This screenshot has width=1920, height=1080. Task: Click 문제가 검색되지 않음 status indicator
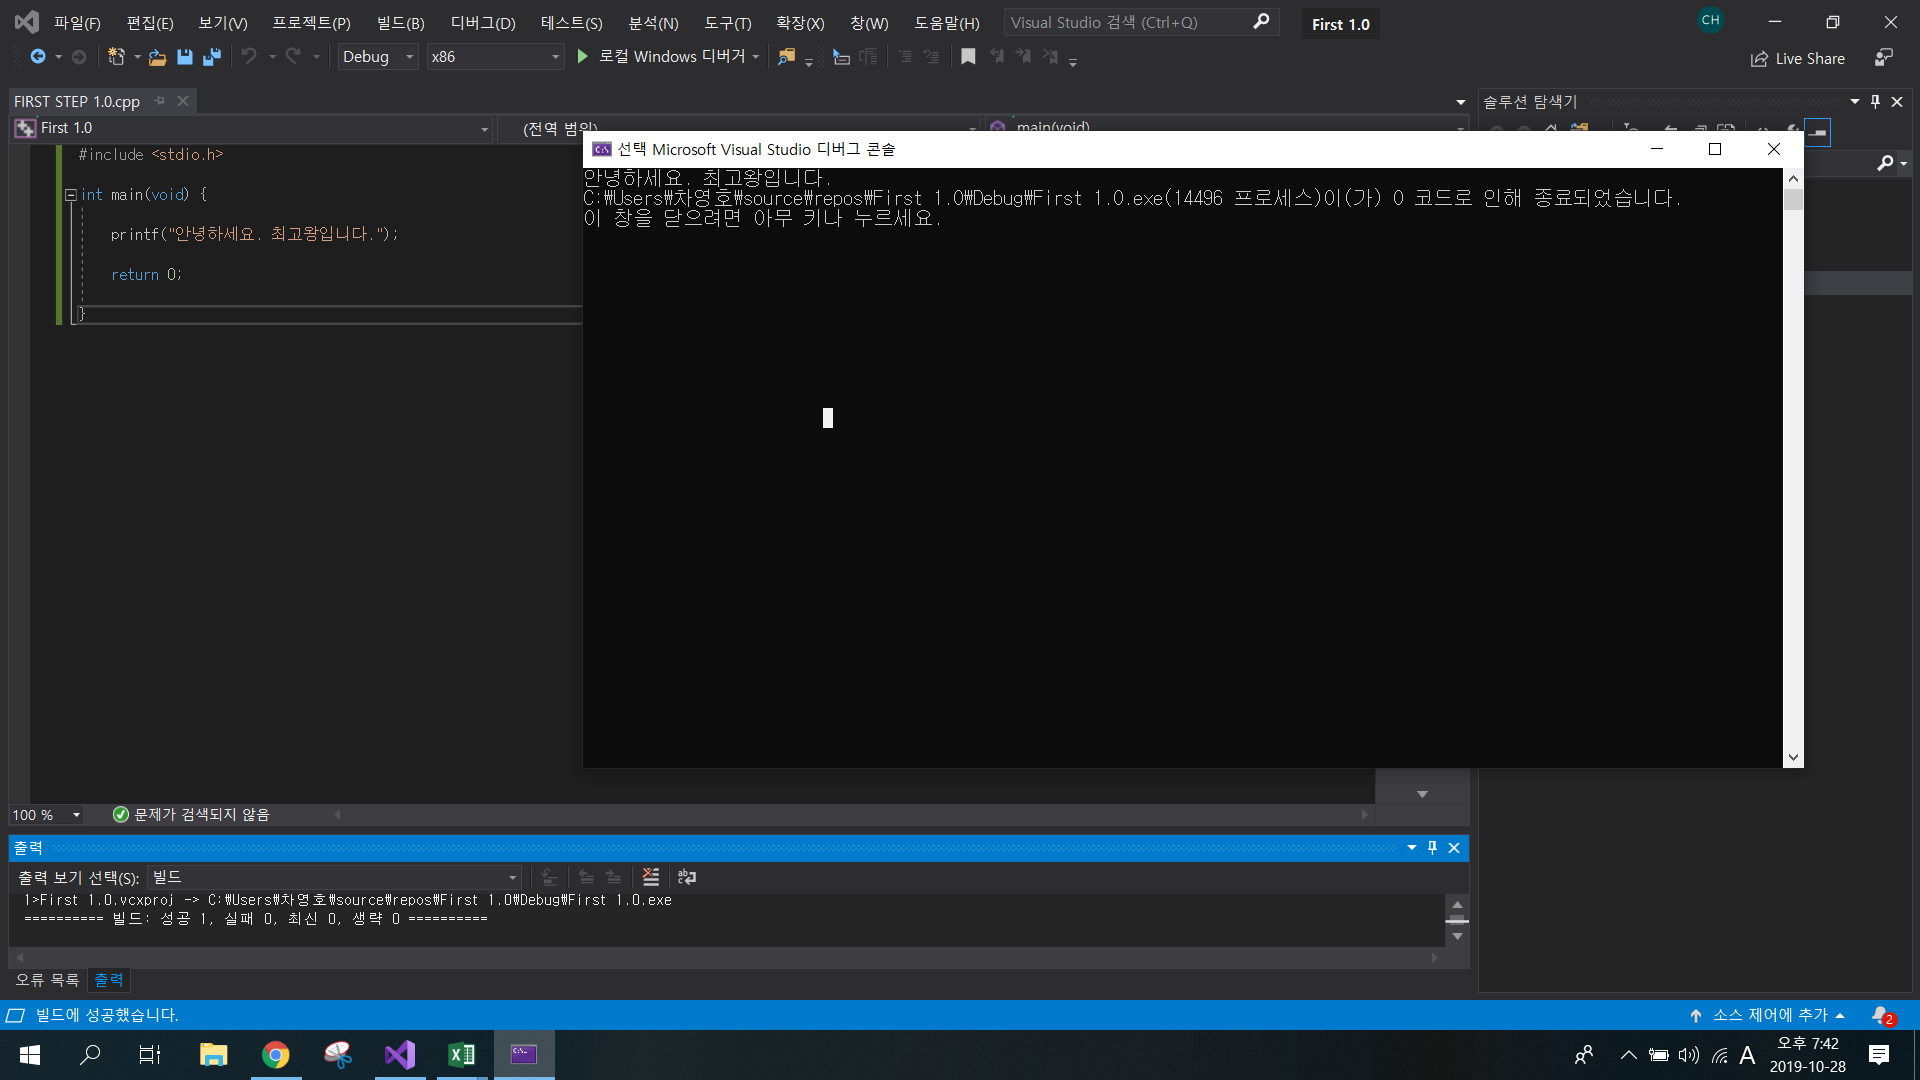click(191, 815)
